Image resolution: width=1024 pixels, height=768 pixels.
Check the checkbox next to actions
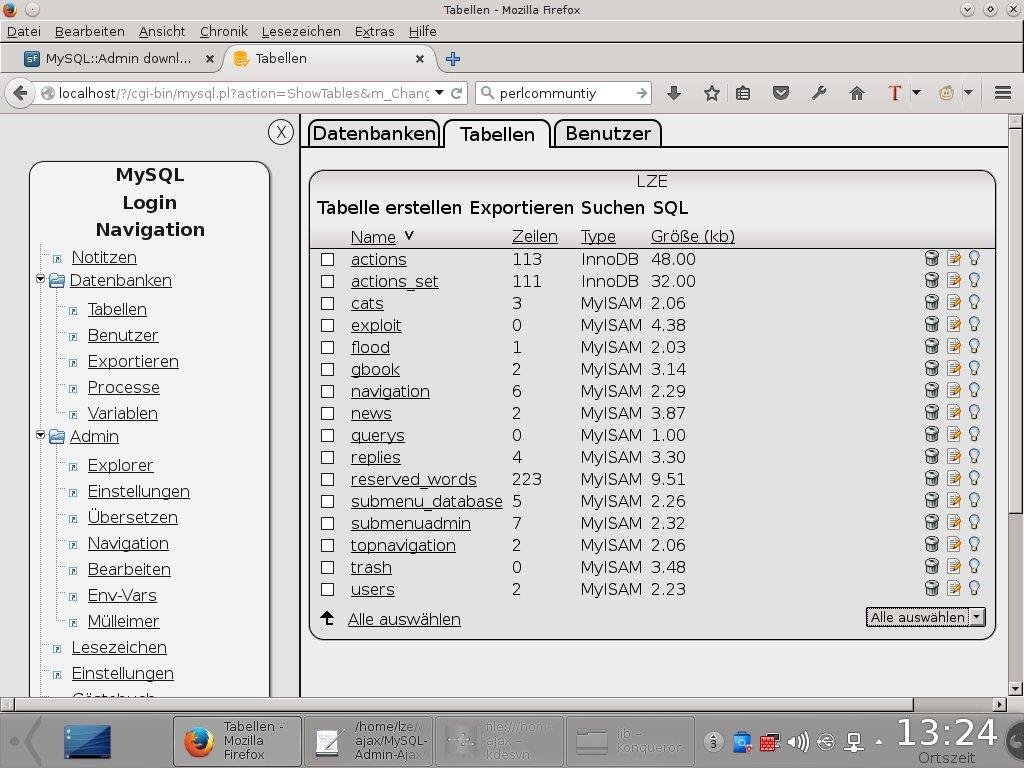[327, 259]
